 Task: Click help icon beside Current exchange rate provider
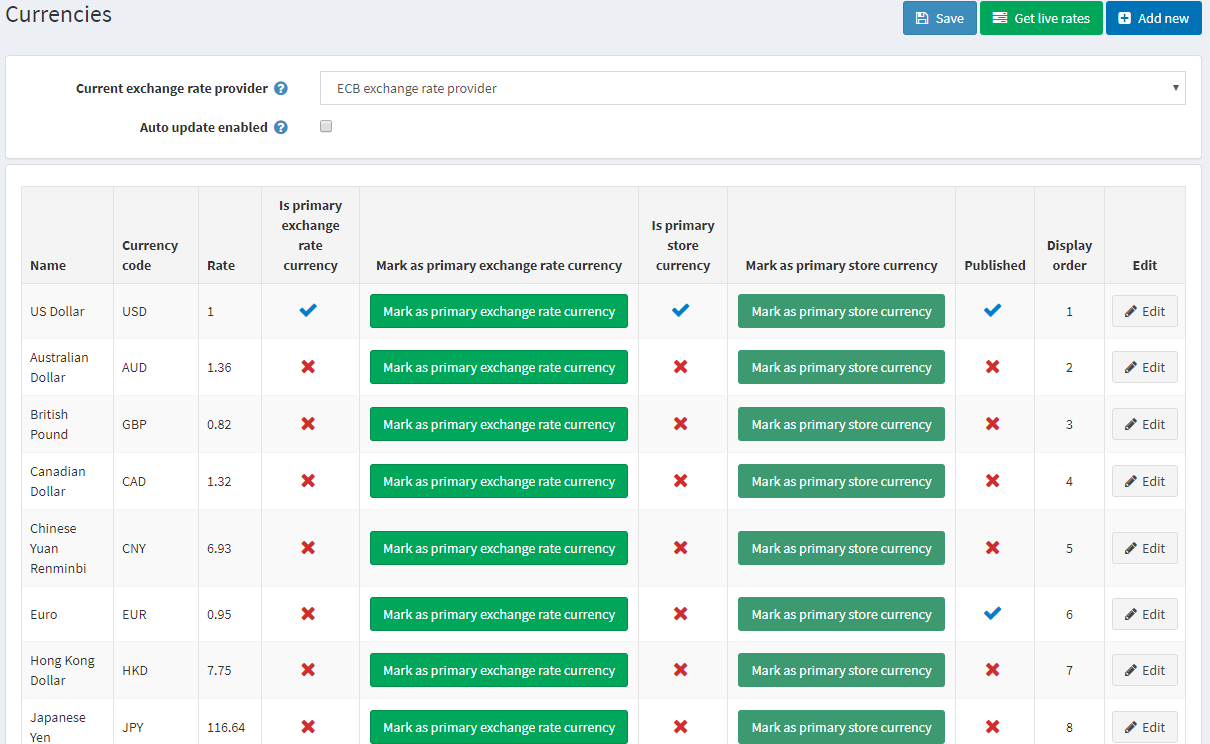click(281, 88)
